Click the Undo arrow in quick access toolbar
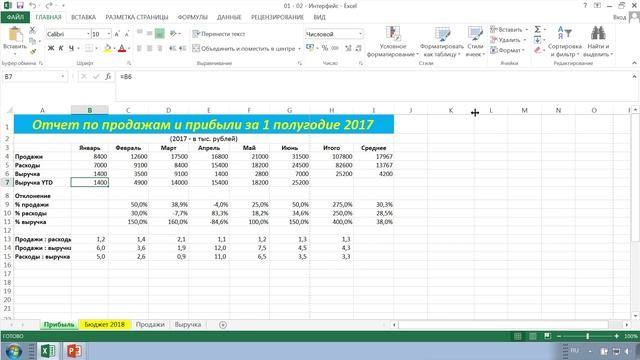 tap(33, 5)
